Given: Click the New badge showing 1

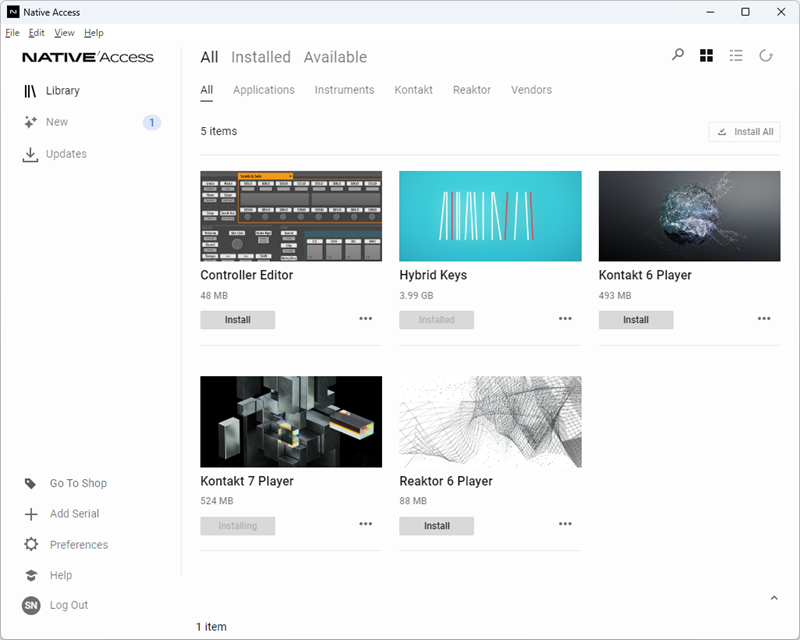Looking at the screenshot, I should tap(152, 122).
